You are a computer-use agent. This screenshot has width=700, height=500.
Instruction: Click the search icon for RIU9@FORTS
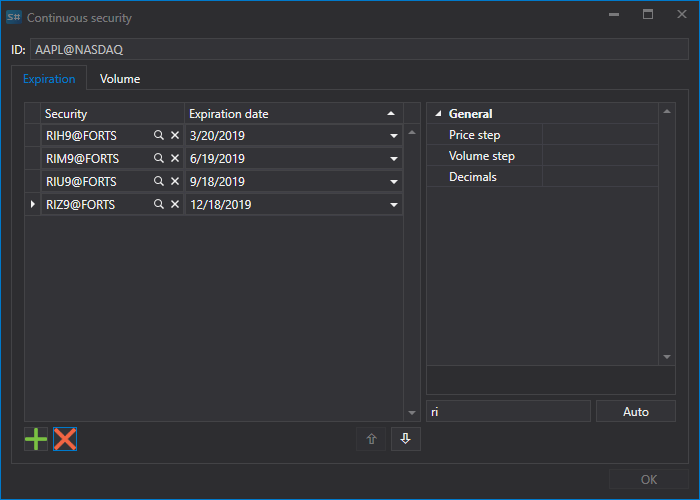(158, 181)
